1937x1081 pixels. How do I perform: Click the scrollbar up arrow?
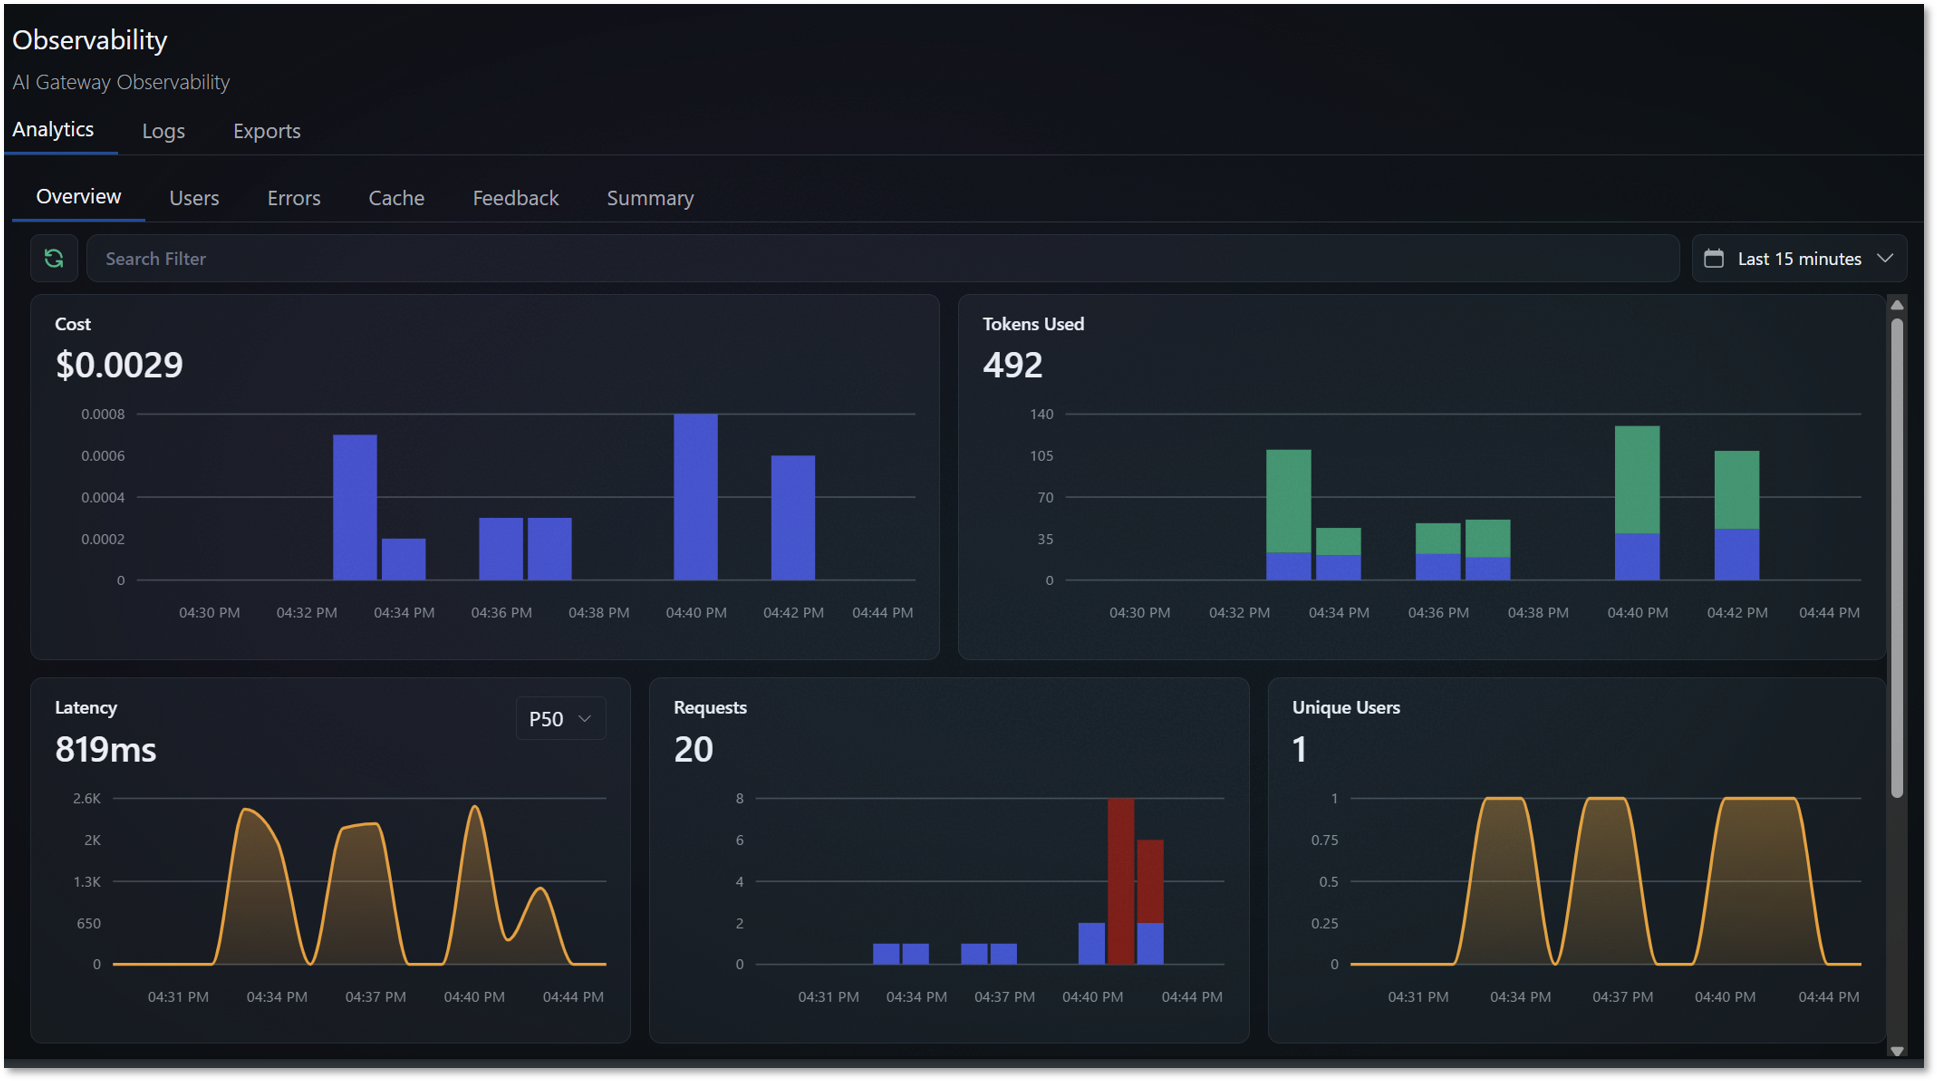(1897, 305)
